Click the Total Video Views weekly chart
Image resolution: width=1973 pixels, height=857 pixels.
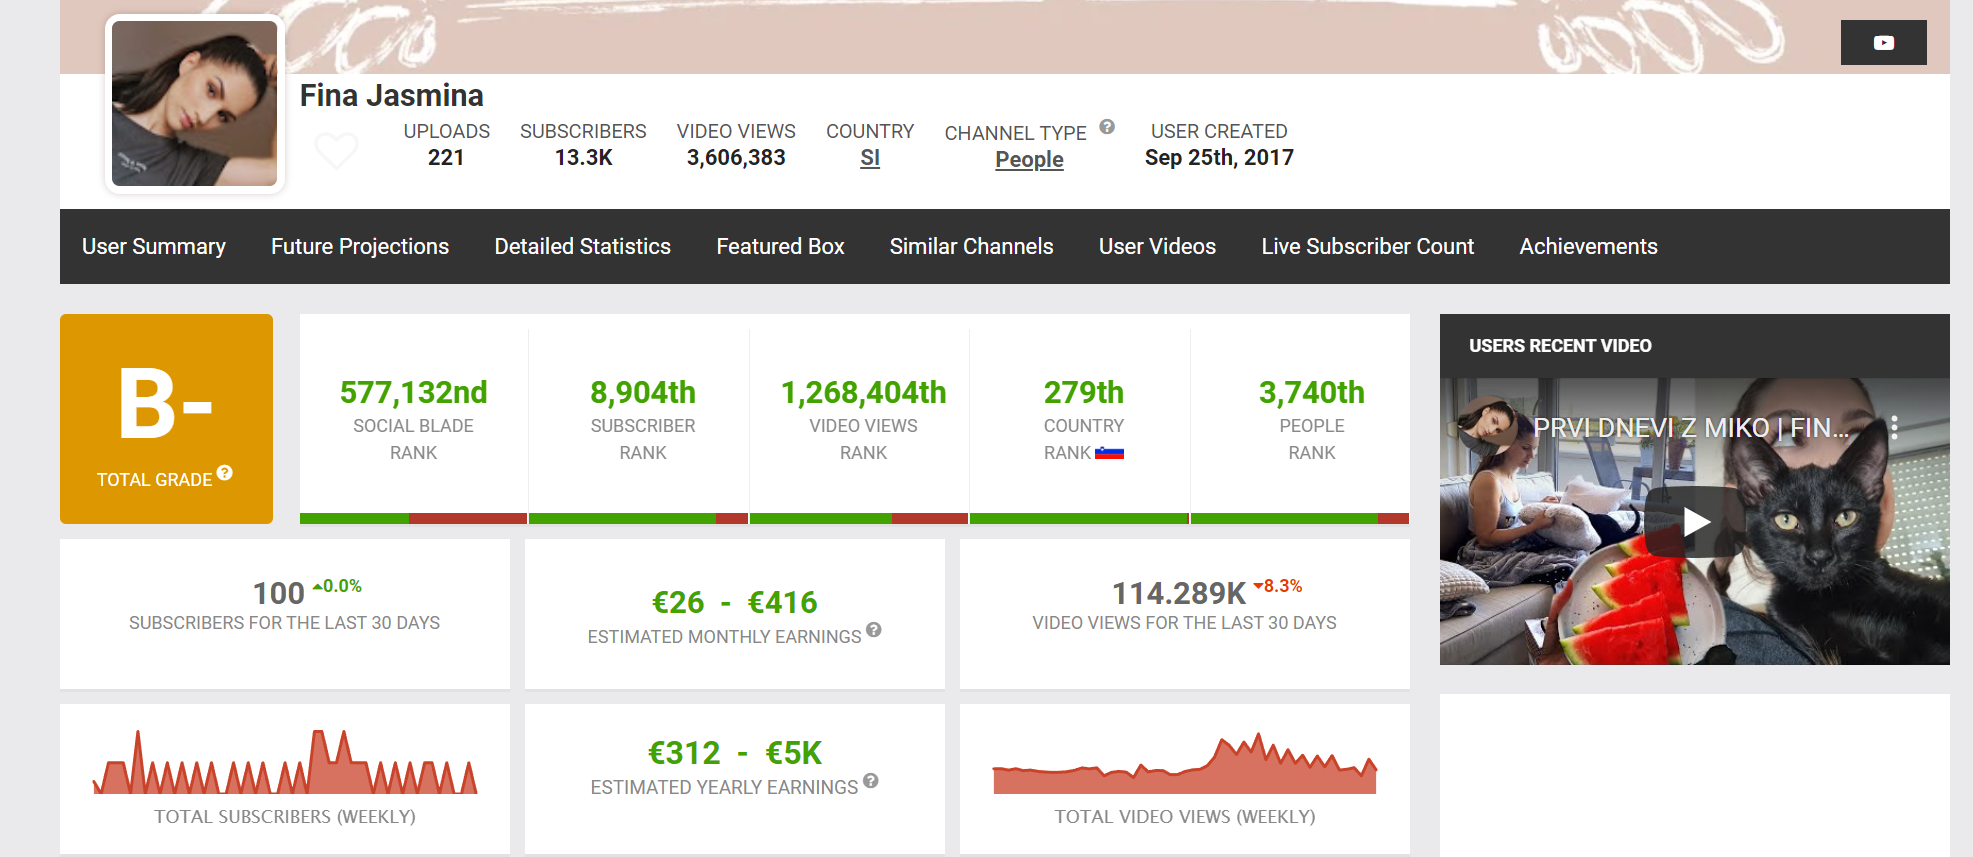click(1185, 764)
